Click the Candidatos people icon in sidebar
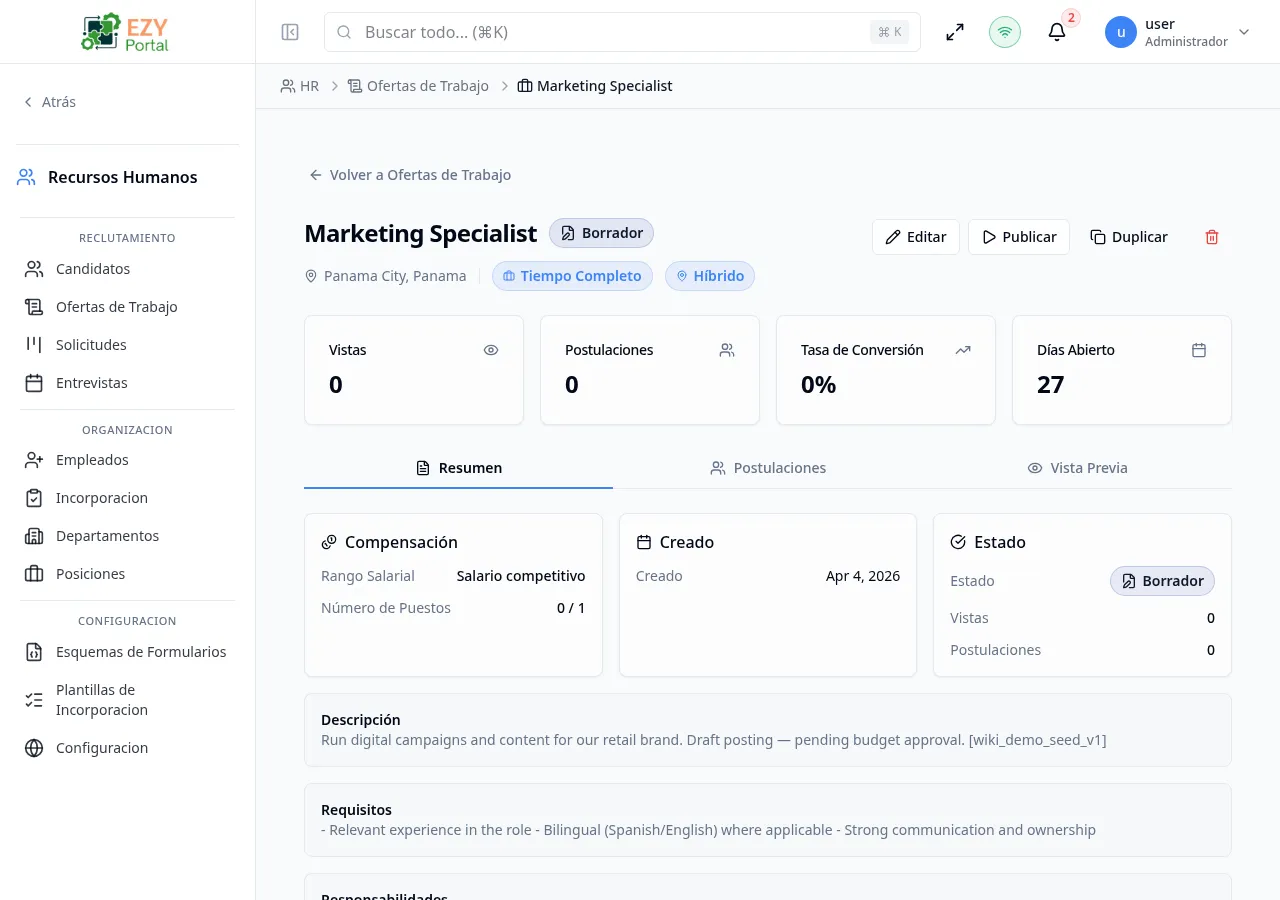1280x900 pixels. point(34,269)
